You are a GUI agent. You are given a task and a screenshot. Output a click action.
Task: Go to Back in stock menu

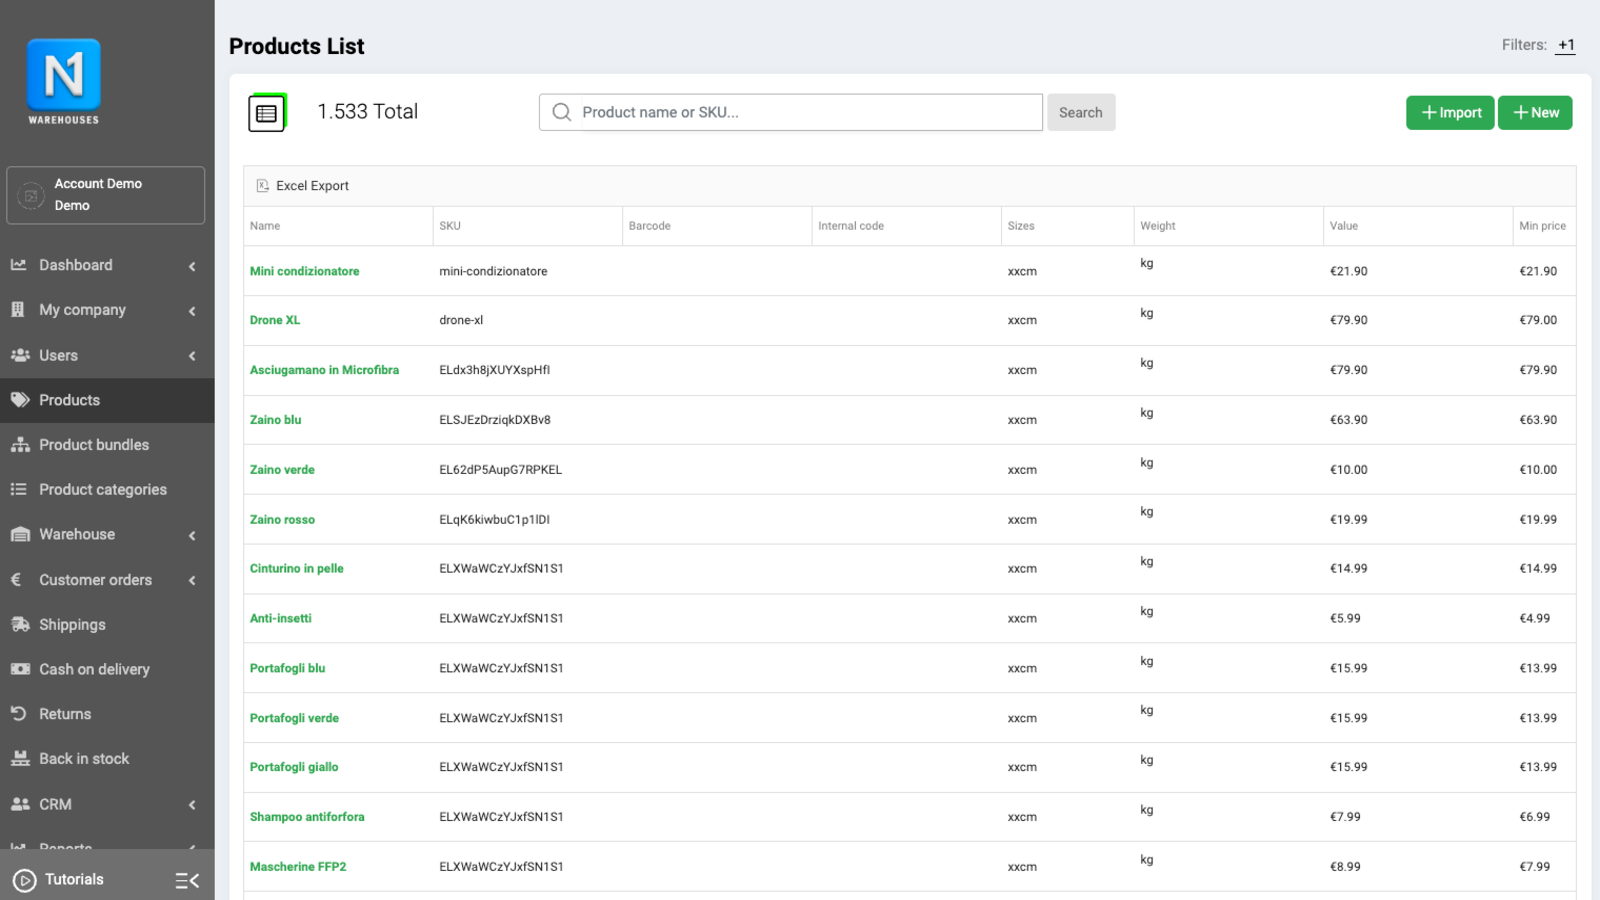84,759
